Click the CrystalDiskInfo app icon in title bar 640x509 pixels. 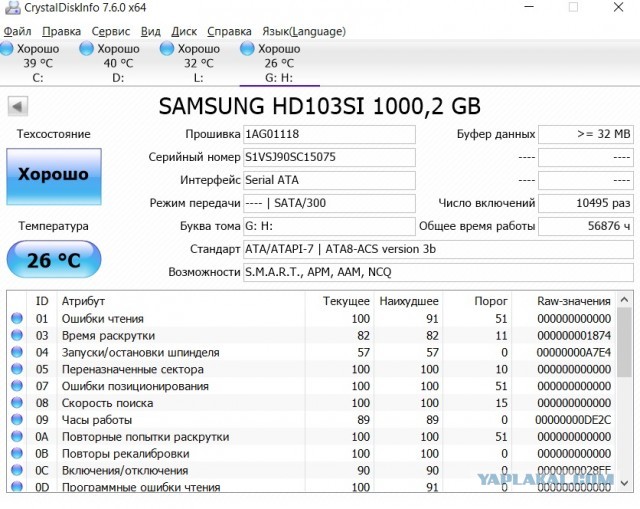[13, 7]
